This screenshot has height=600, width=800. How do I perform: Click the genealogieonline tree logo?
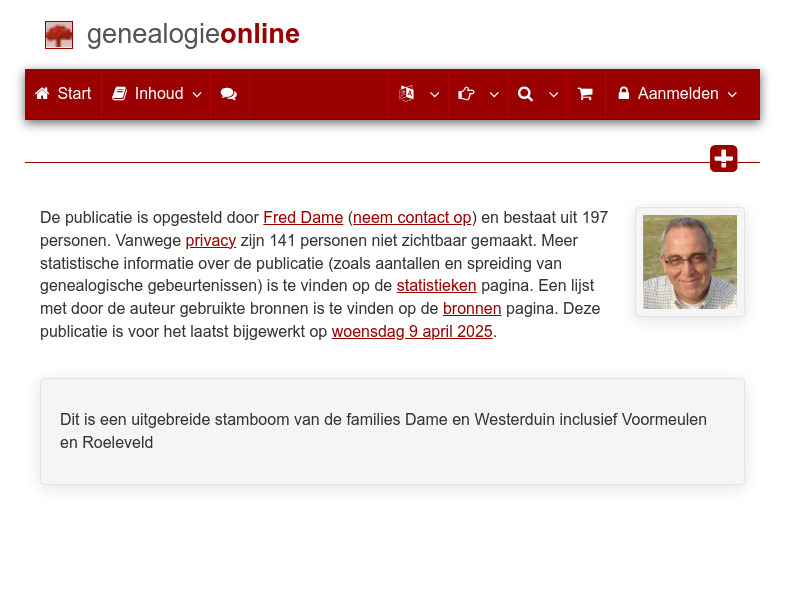click(59, 34)
